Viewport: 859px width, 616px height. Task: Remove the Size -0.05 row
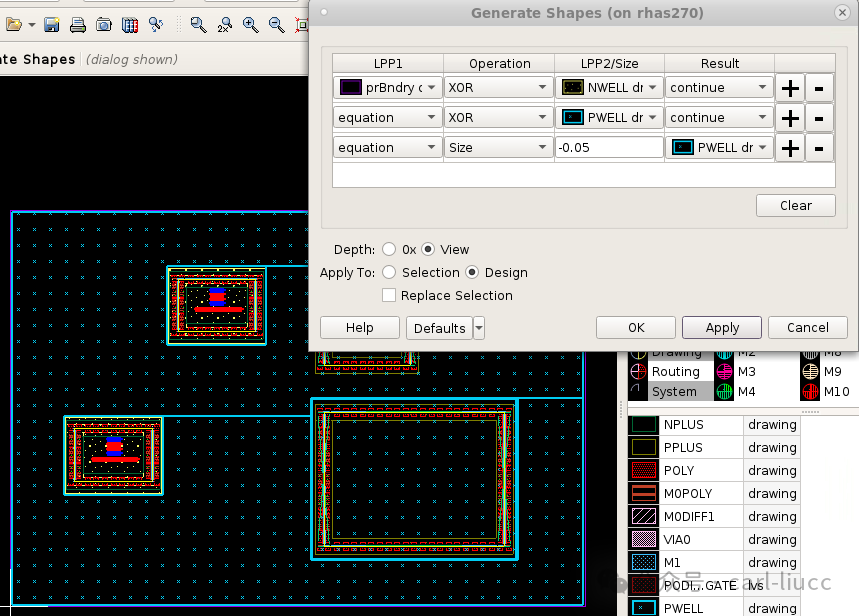[x=819, y=148]
